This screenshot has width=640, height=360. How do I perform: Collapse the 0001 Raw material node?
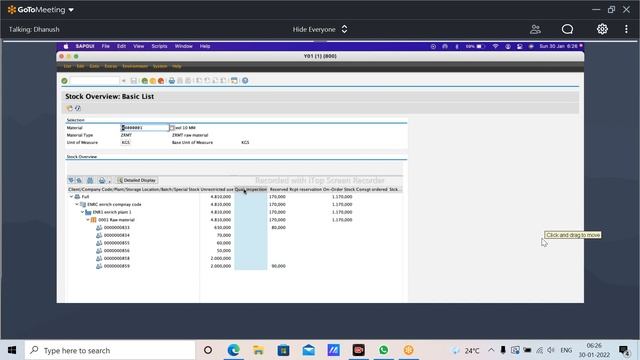(87, 220)
